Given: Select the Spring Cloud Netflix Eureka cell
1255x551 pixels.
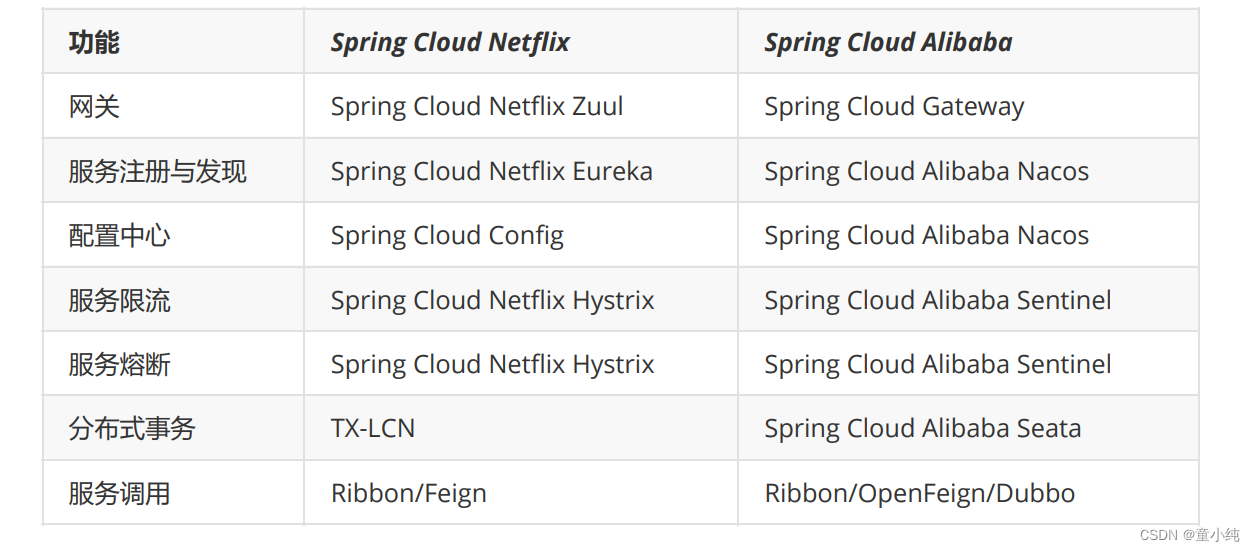Looking at the screenshot, I should (491, 171).
